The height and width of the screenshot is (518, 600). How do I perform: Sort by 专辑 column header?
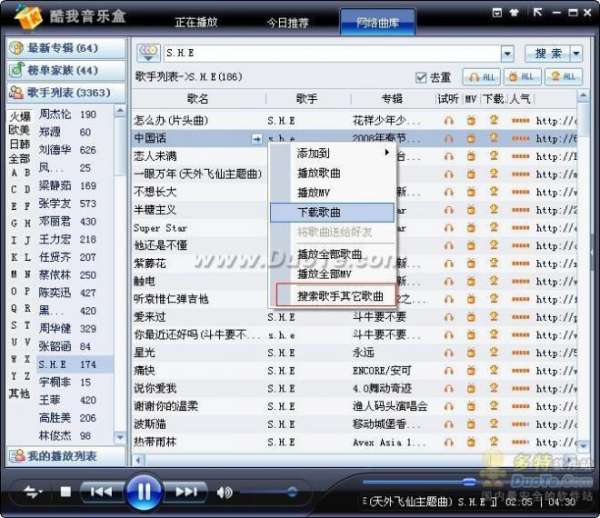(x=392, y=99)
